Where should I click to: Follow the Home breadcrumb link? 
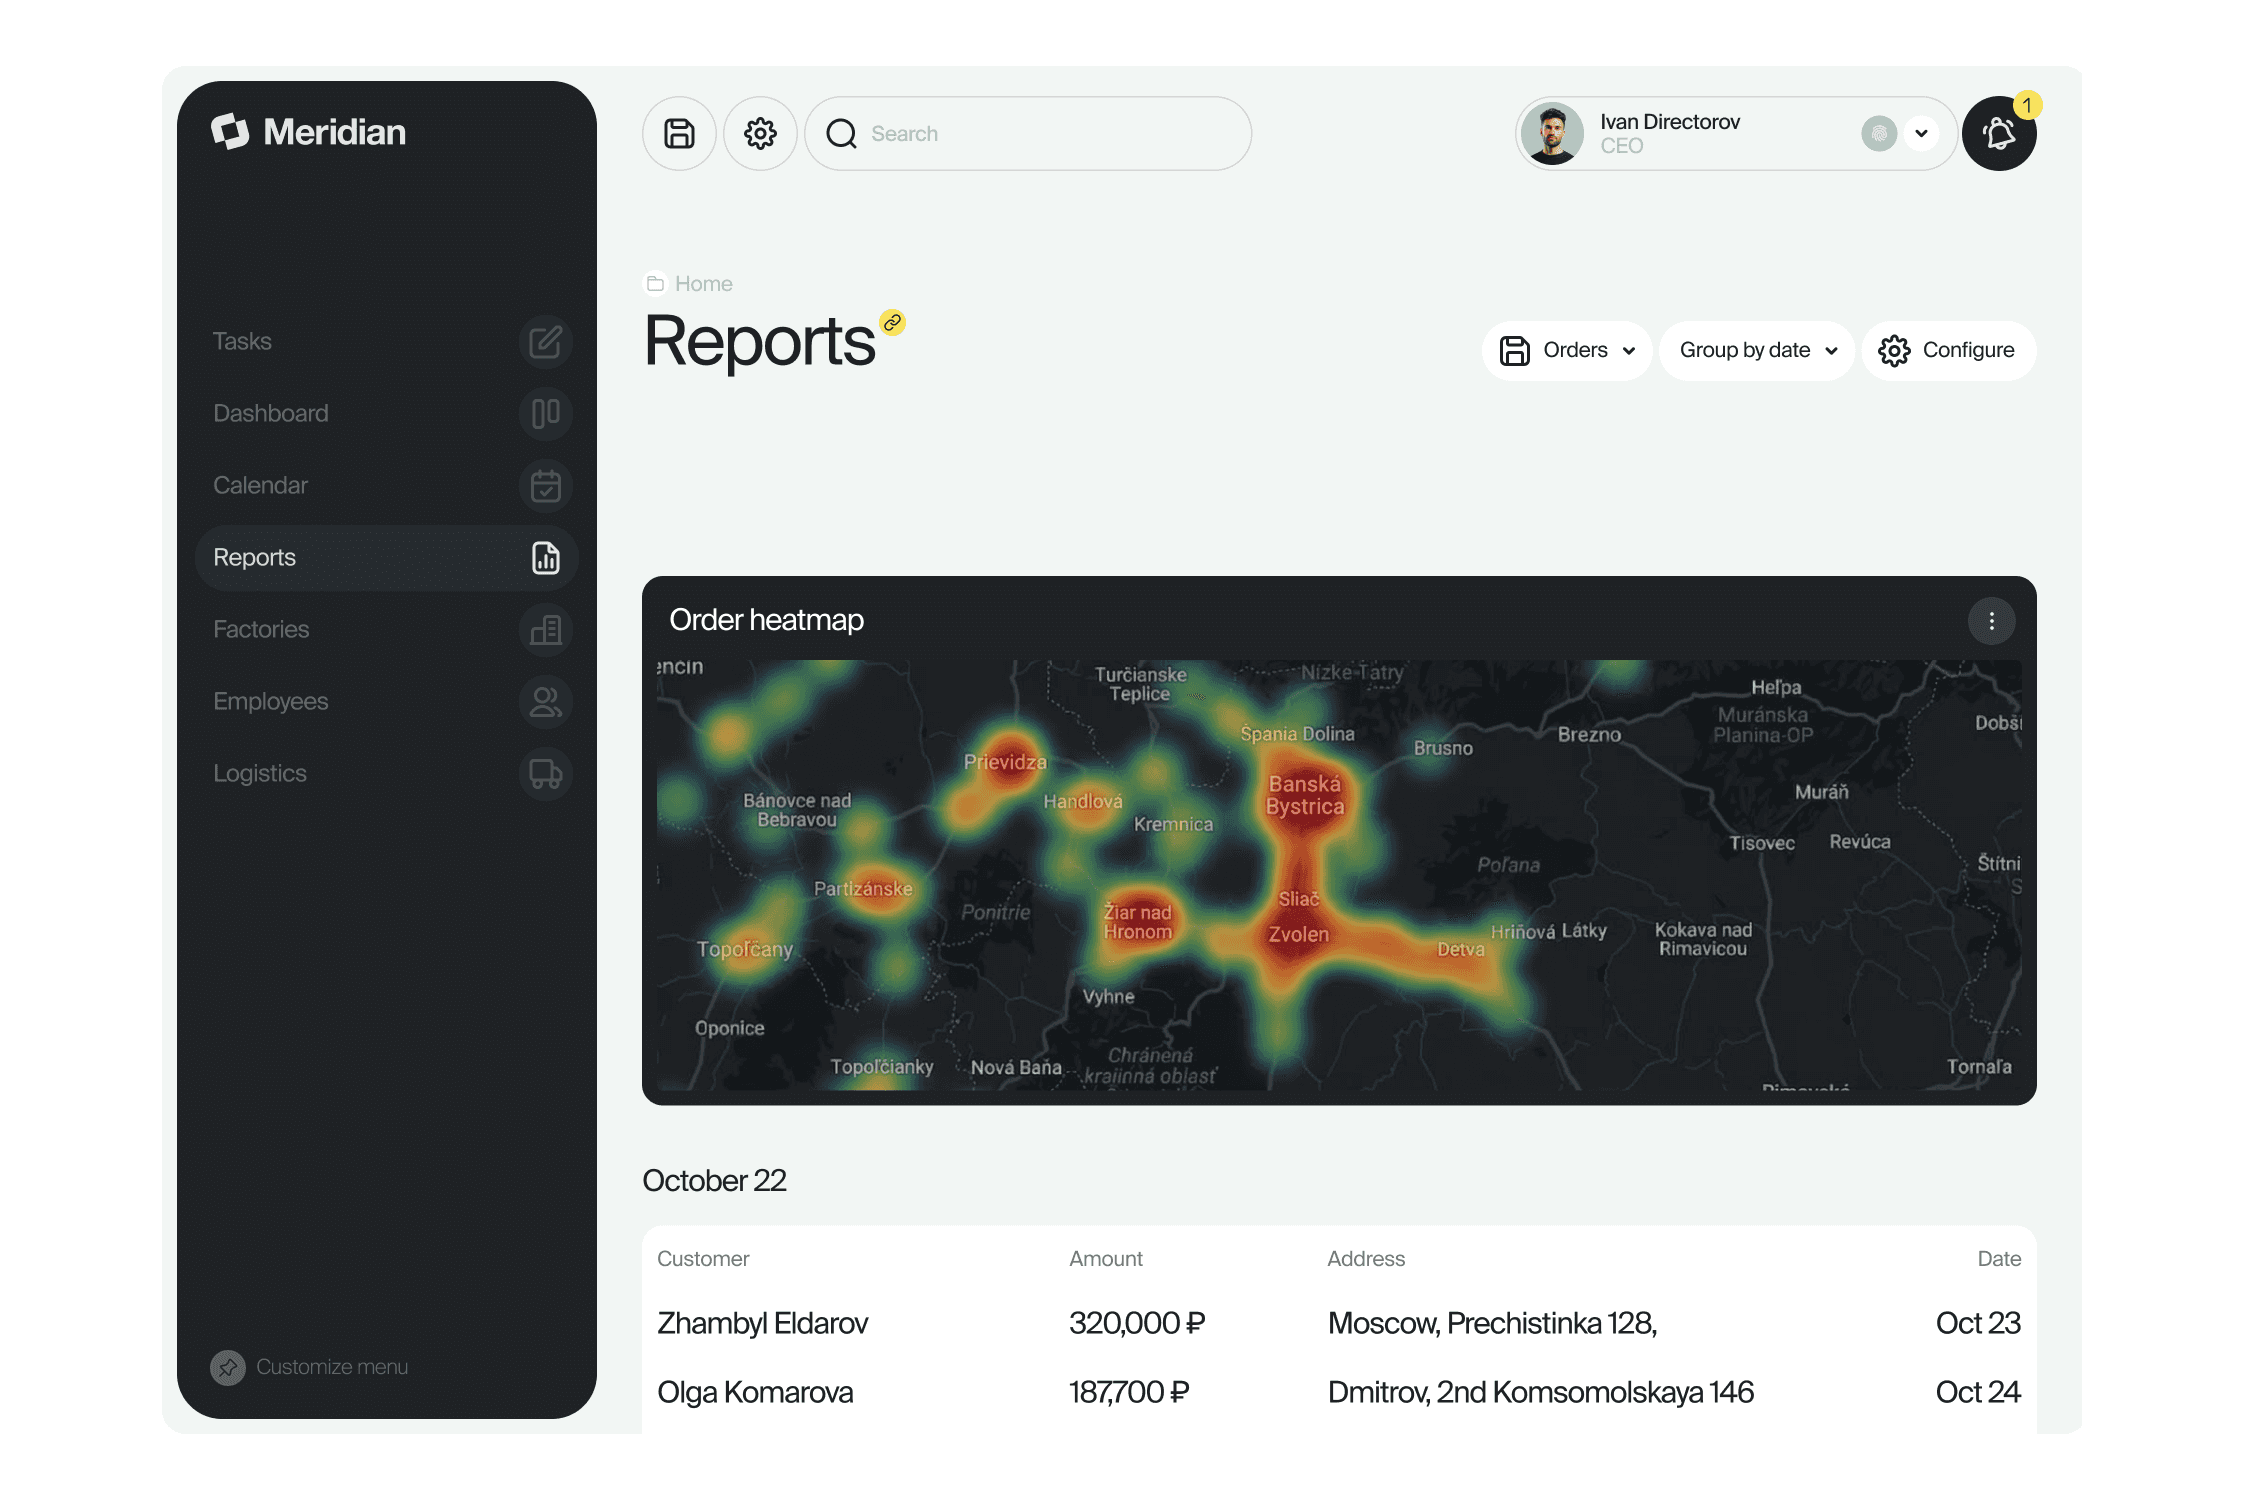[703, 284]
